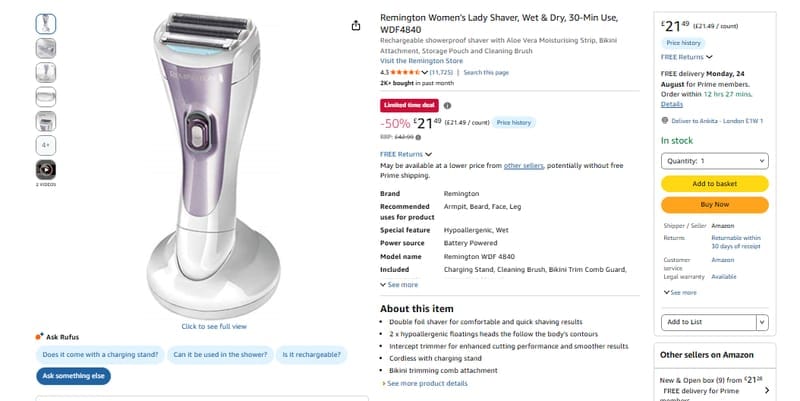Click the Add to basket button
Image resolution: width=800 pixels, height=401 pixels.
coord(715,184)
